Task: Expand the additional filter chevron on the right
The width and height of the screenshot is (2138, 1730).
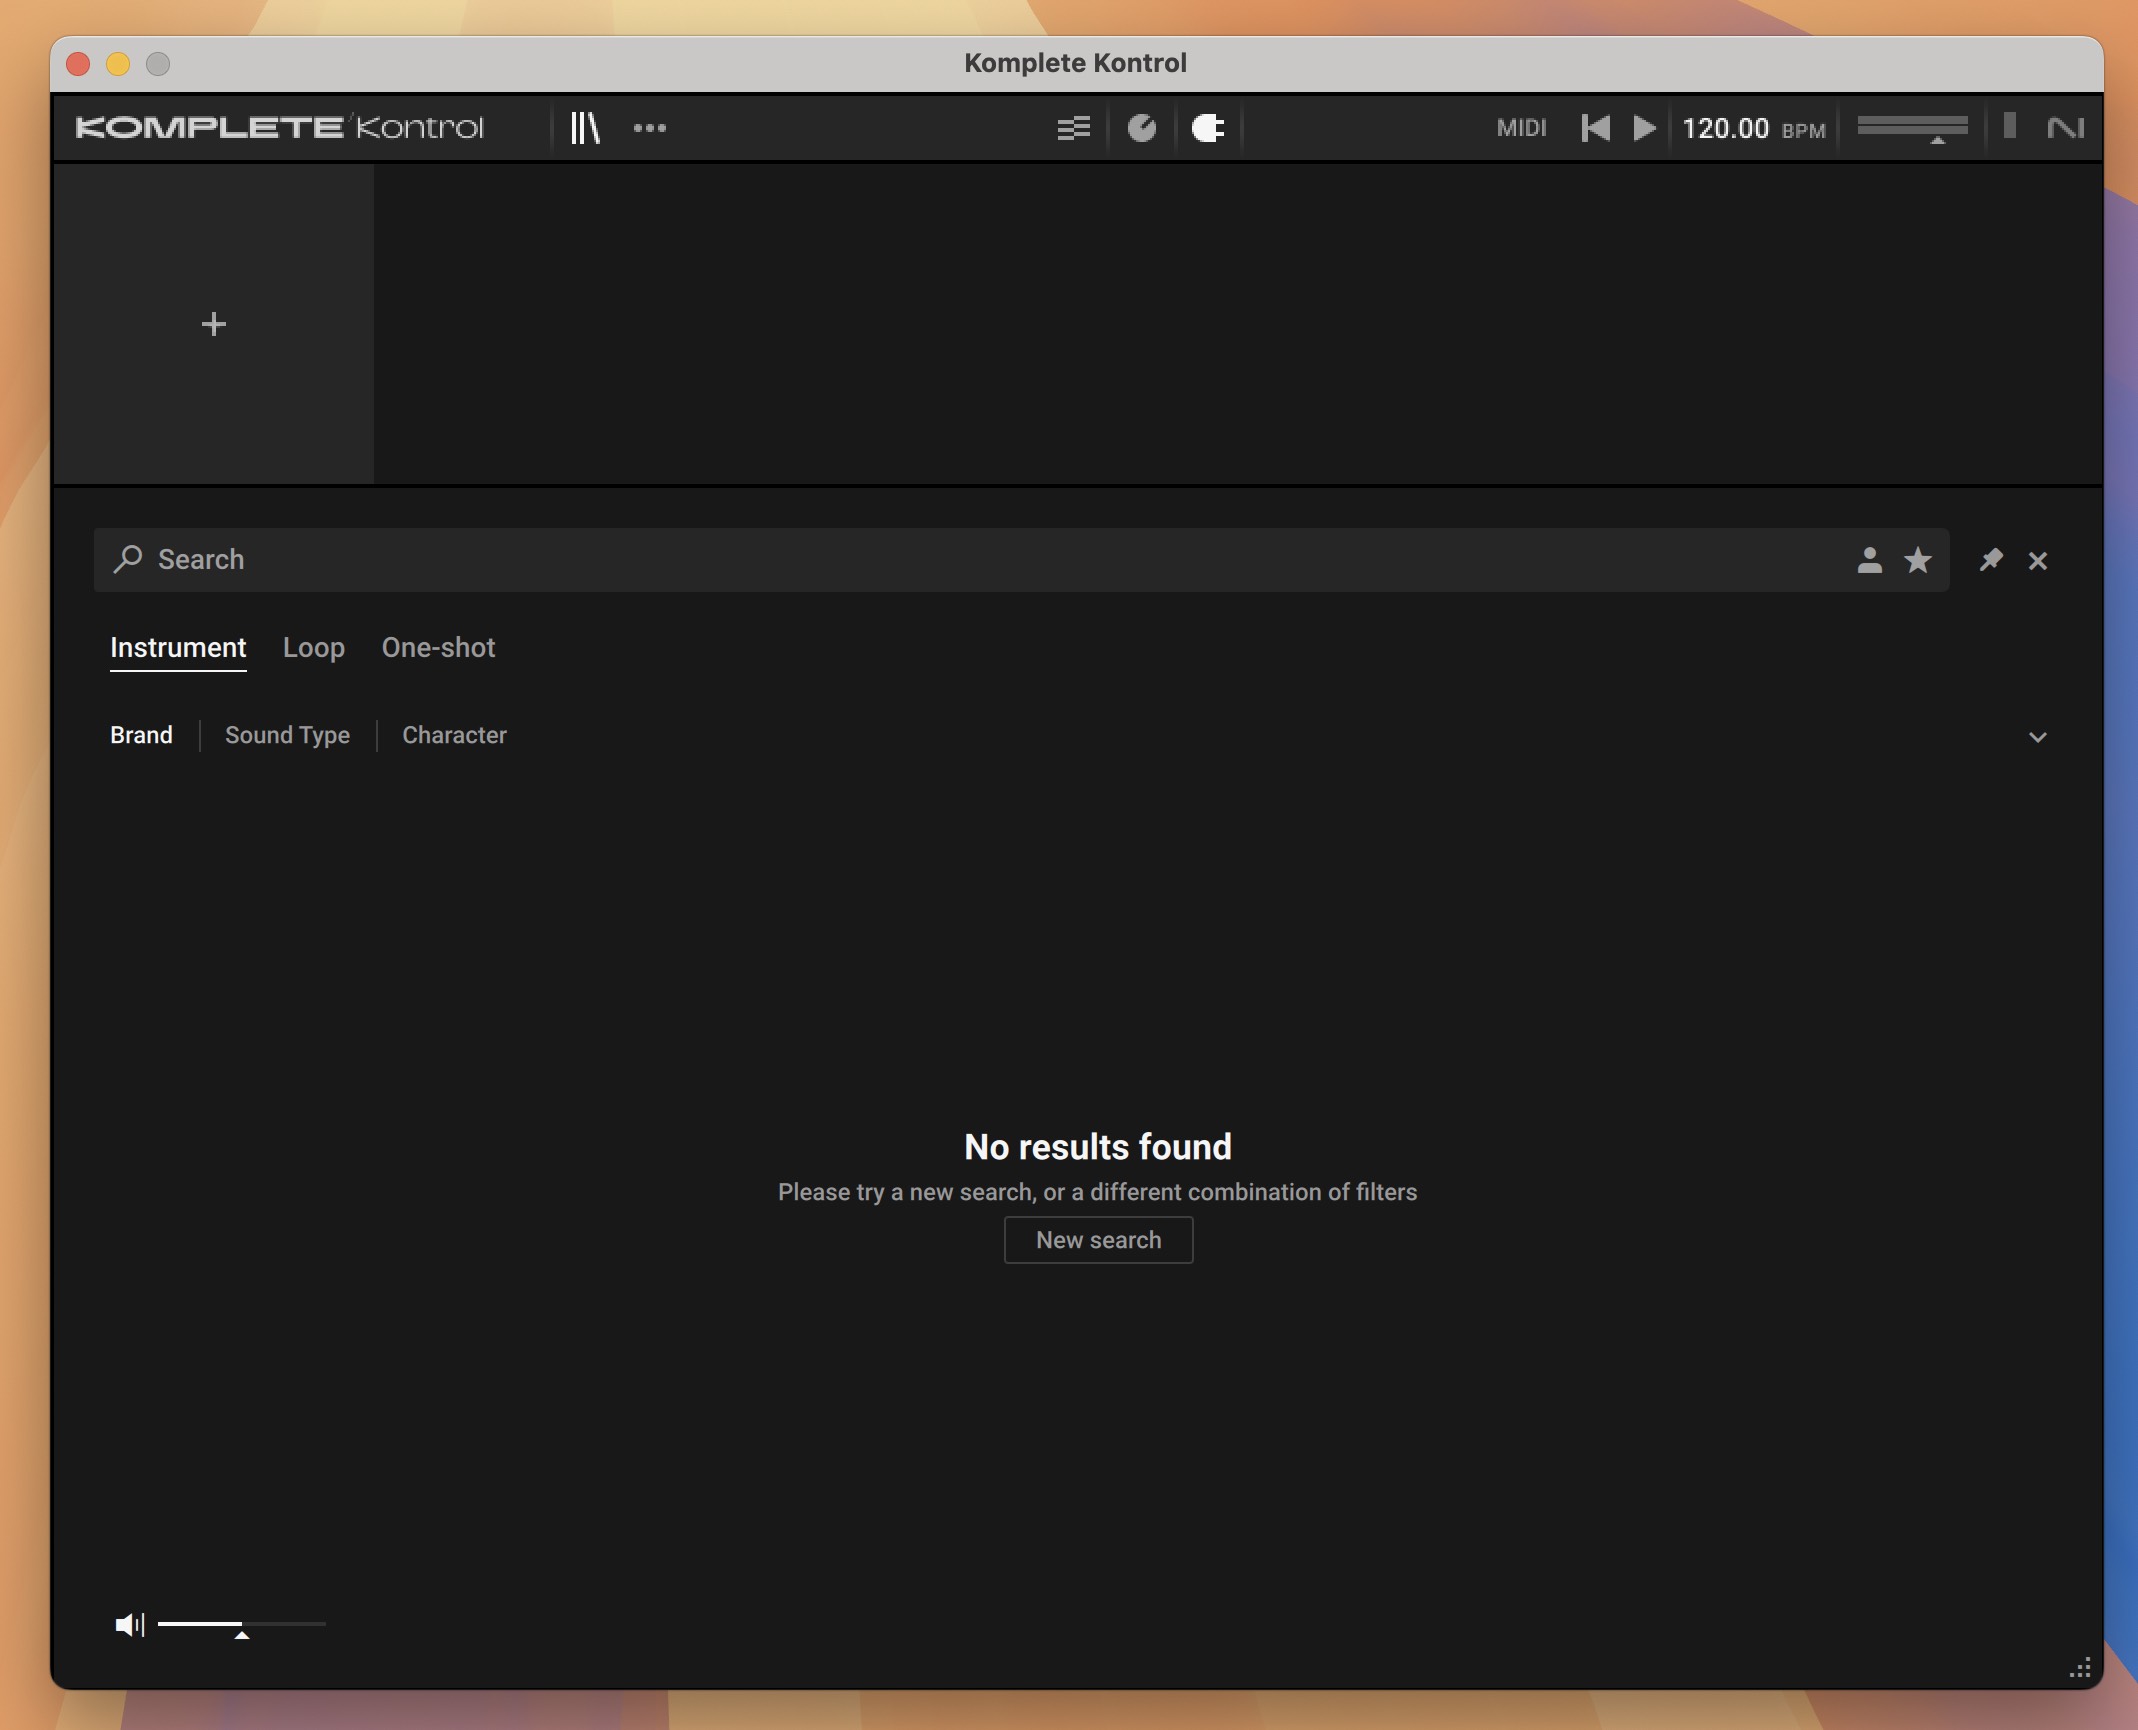Action: pos(2037,736)
